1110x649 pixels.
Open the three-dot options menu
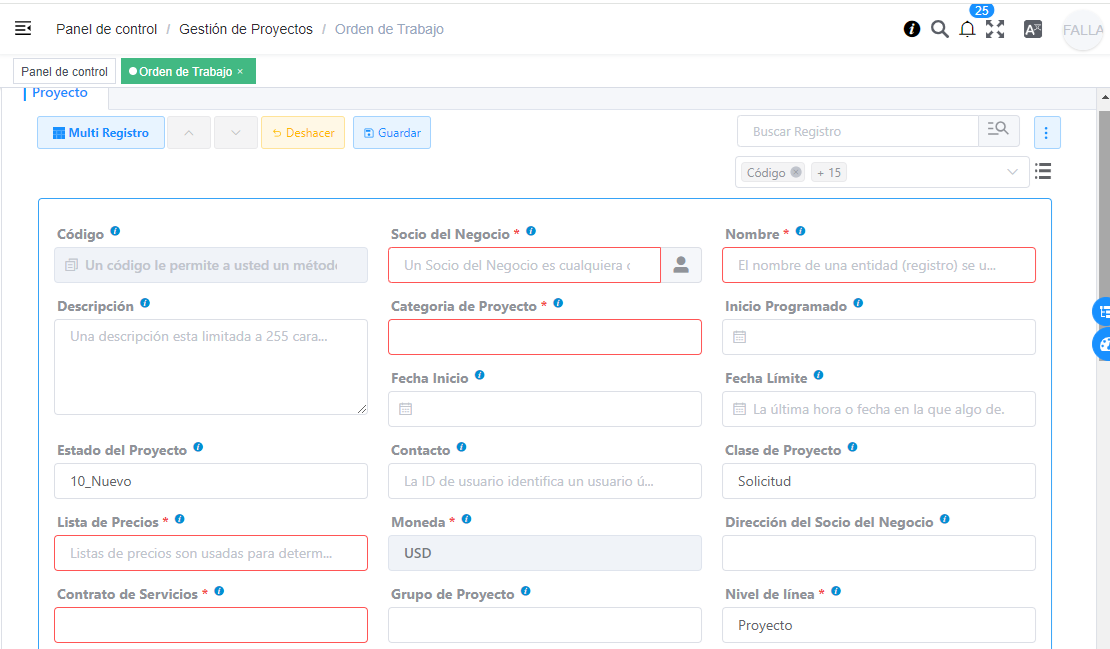point(1047,131)
